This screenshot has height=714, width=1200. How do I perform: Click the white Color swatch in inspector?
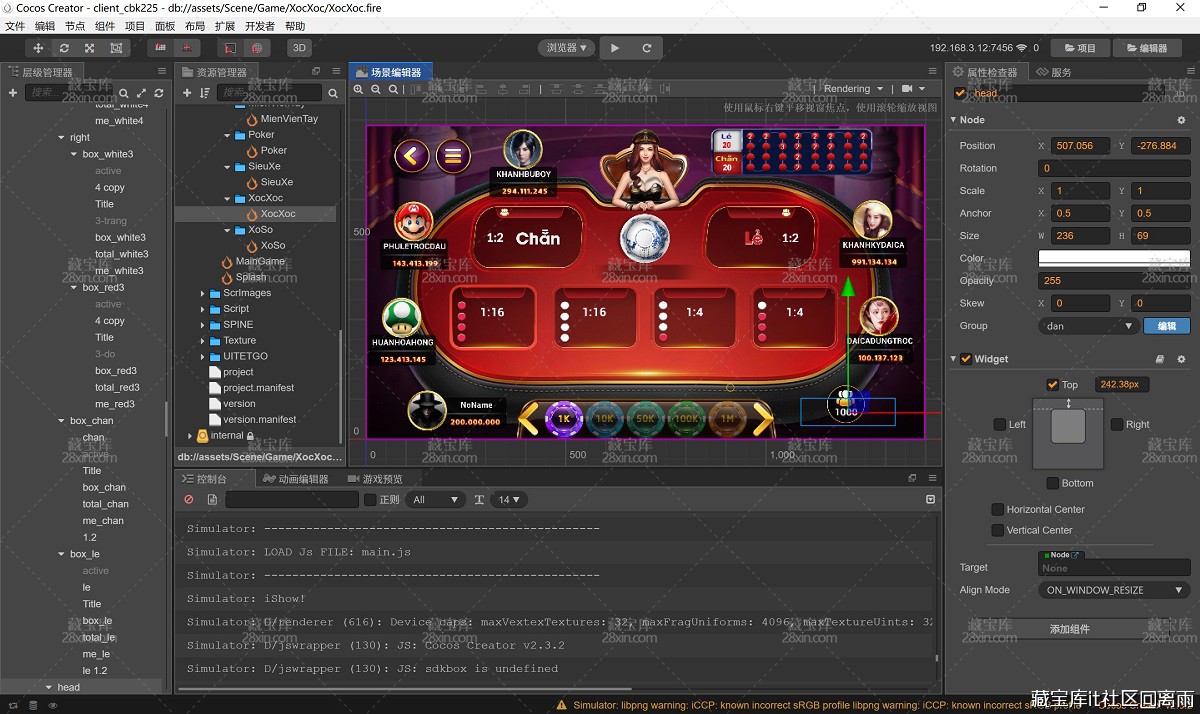(1114, 258)
